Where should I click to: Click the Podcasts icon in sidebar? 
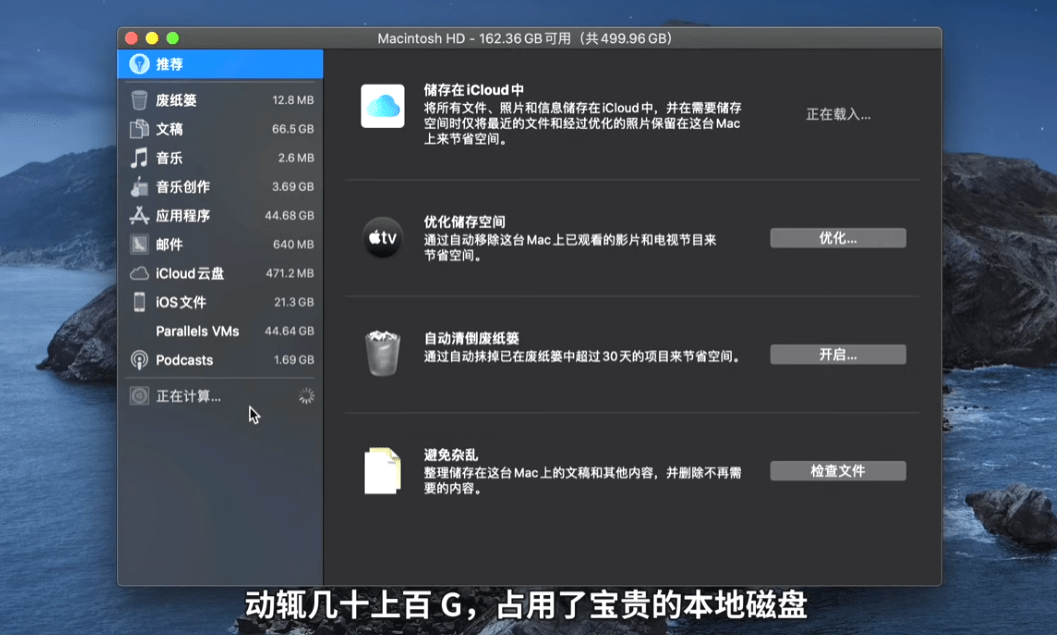tap(139, 360)
